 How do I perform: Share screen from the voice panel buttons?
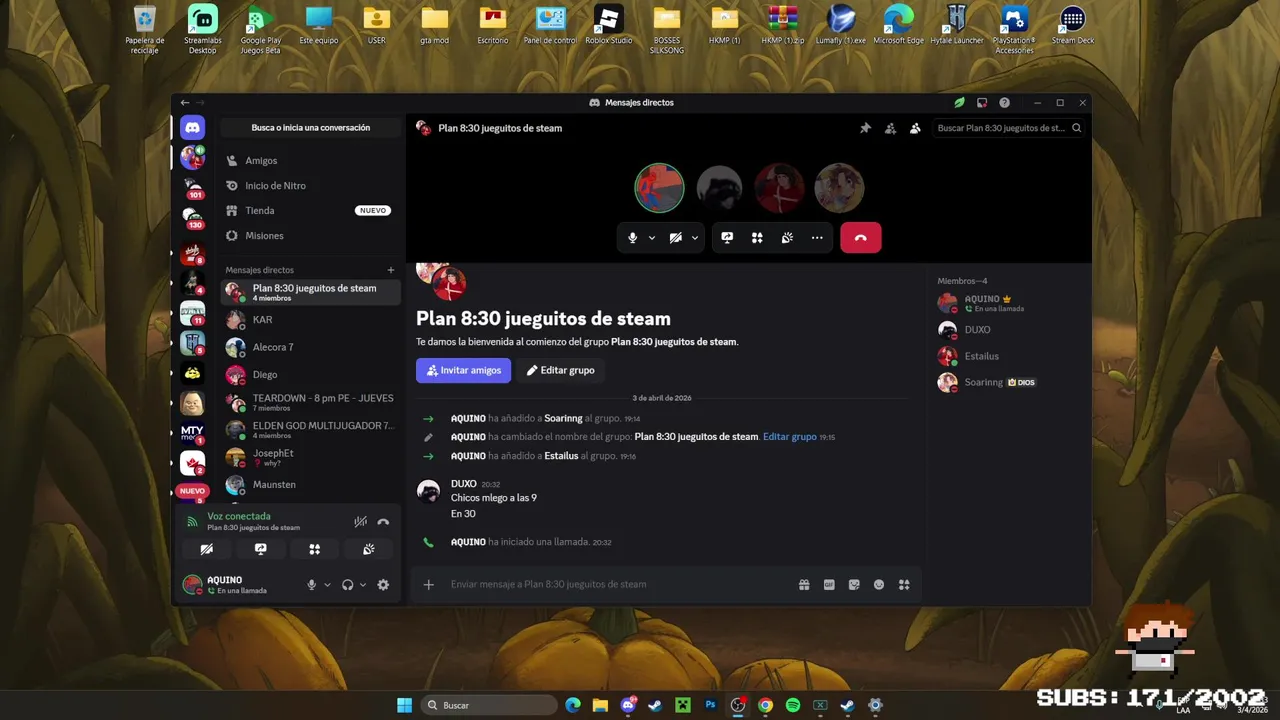[x=260, y=549]
